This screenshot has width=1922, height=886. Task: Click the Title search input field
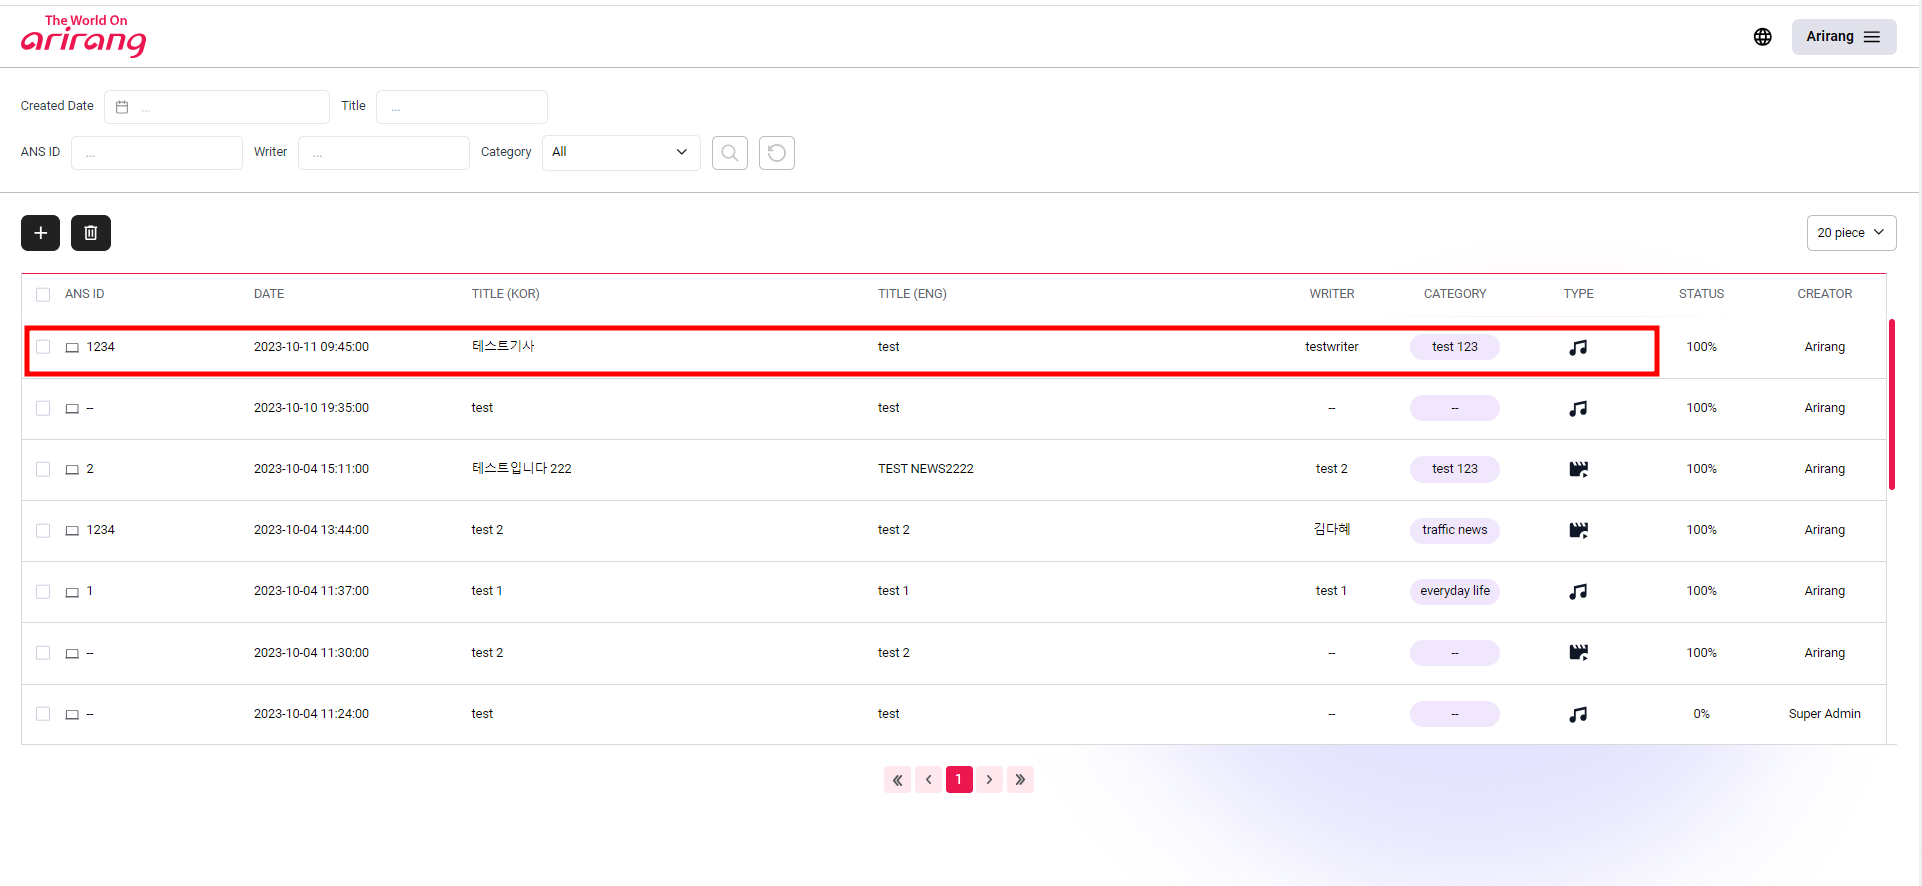(462, 107)
